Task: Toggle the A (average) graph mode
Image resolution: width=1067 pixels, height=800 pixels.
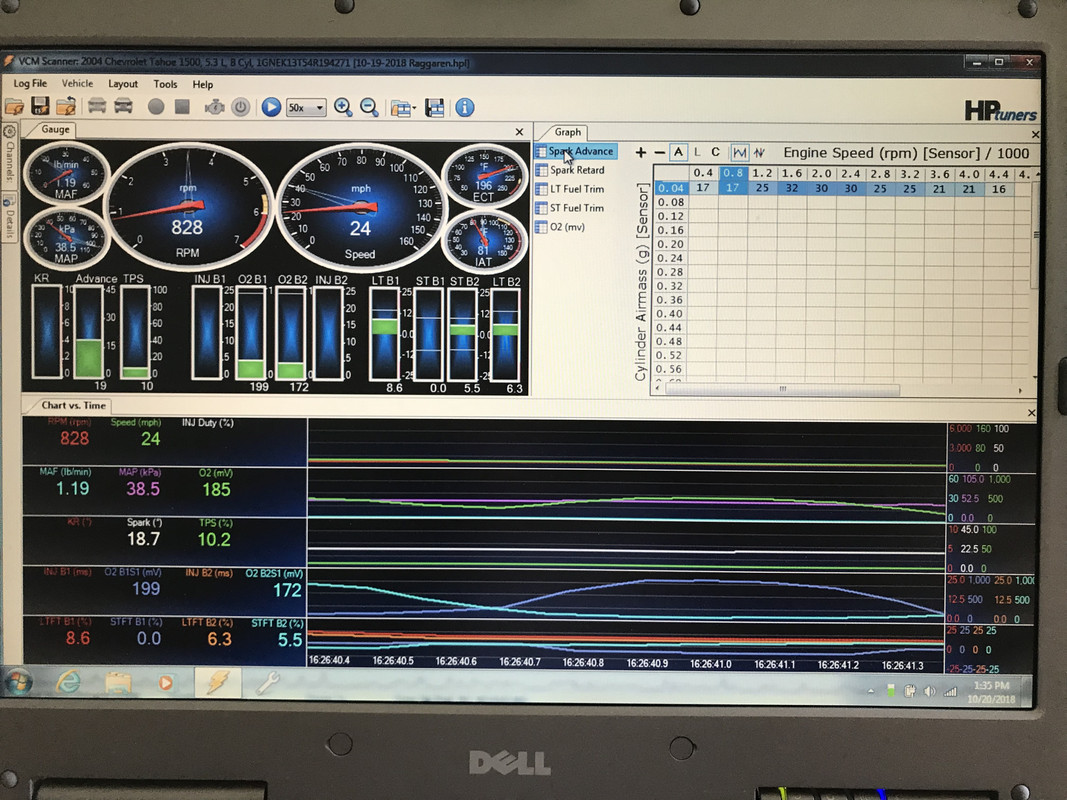Action: [678, 152]
